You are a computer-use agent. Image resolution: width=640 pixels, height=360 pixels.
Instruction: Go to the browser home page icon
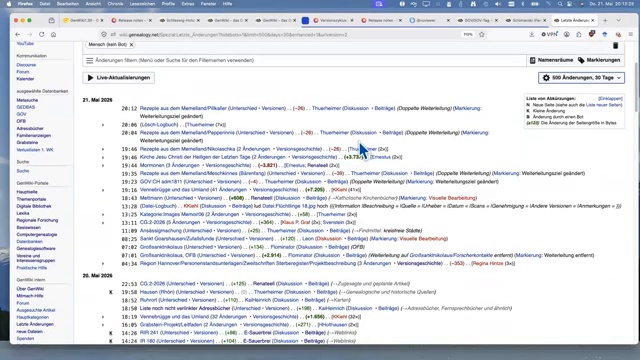click(x=53, y=35)
